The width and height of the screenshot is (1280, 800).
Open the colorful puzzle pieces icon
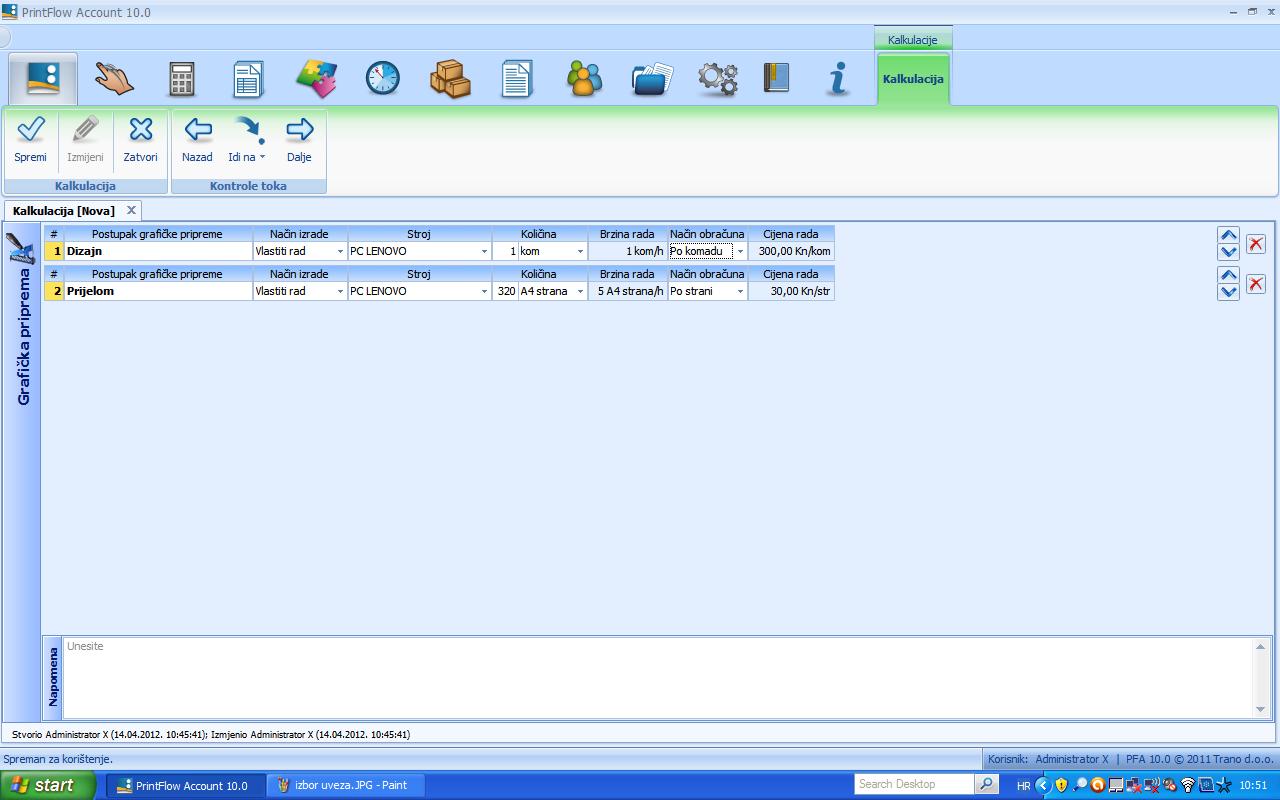[x=316, y=78]
